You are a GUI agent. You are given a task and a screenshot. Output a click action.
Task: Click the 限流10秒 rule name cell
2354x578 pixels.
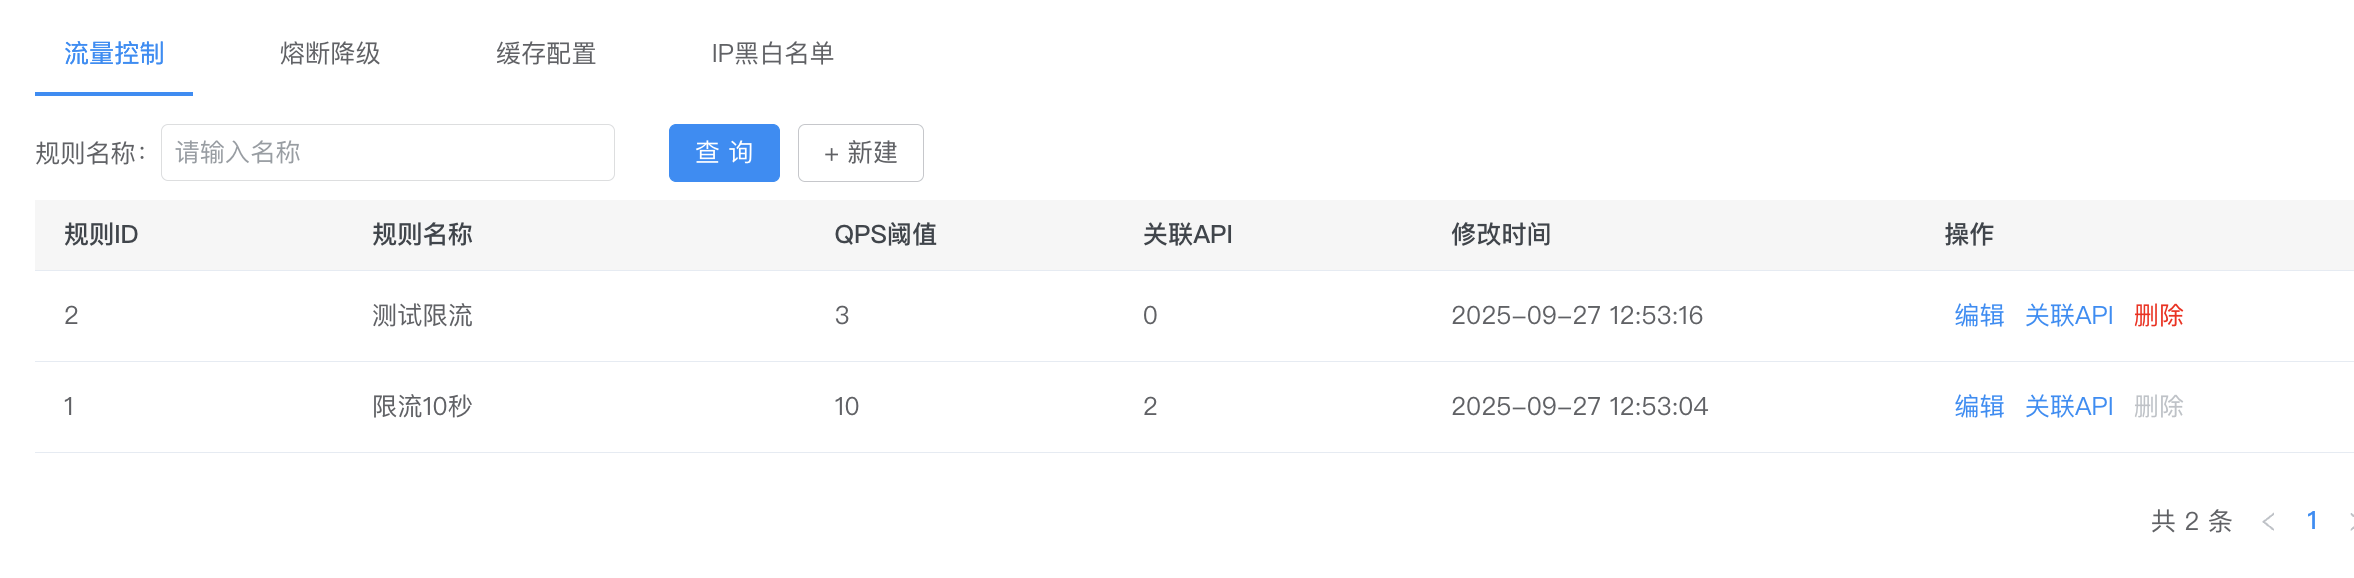[422, 407]
